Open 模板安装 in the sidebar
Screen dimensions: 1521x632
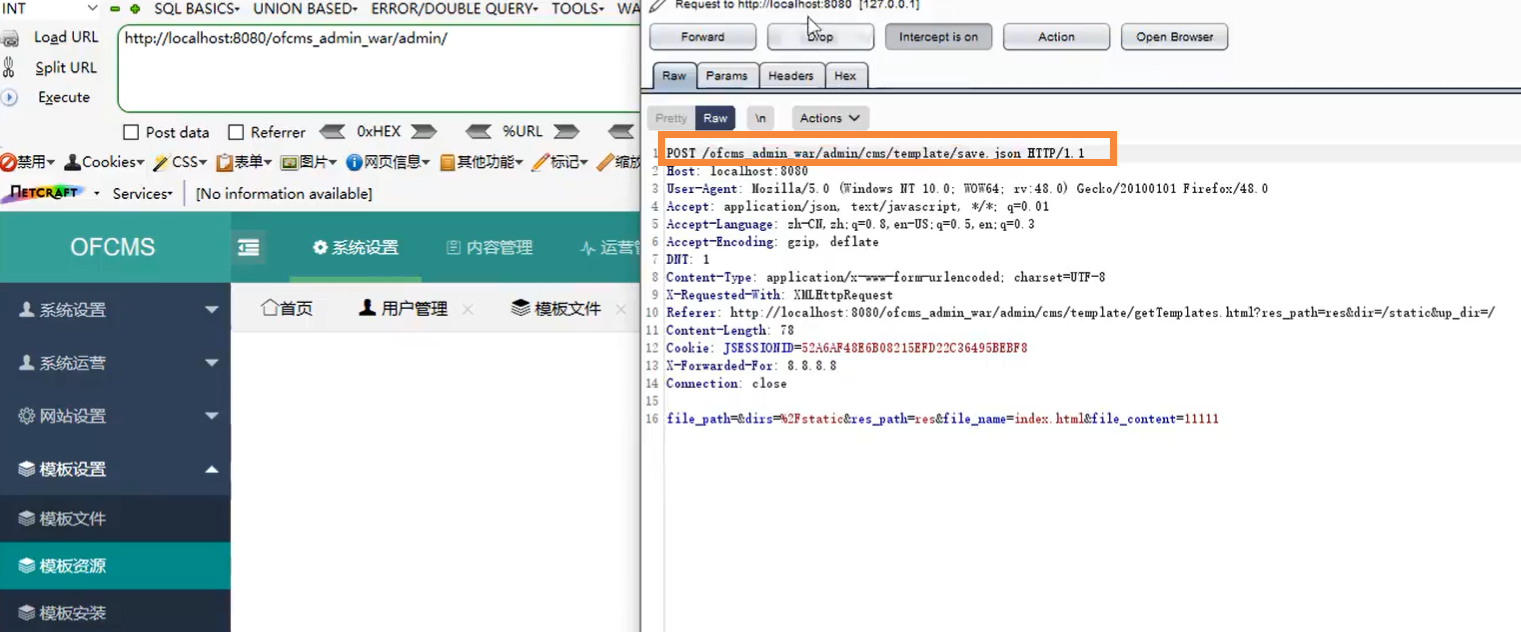pos(115,612)
